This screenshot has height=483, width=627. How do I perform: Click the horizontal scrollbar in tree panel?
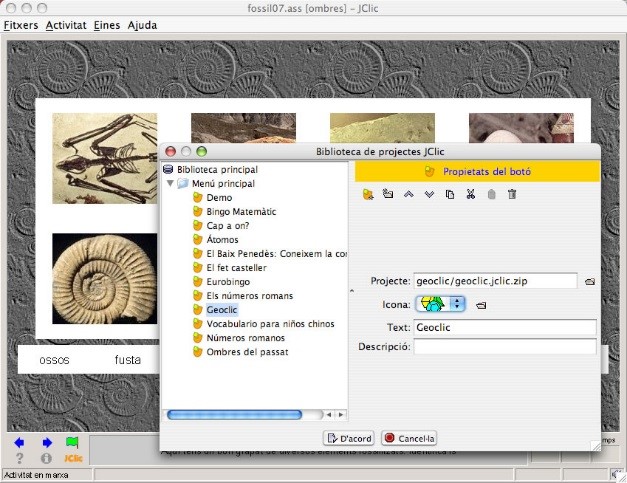tap(234, 414)
